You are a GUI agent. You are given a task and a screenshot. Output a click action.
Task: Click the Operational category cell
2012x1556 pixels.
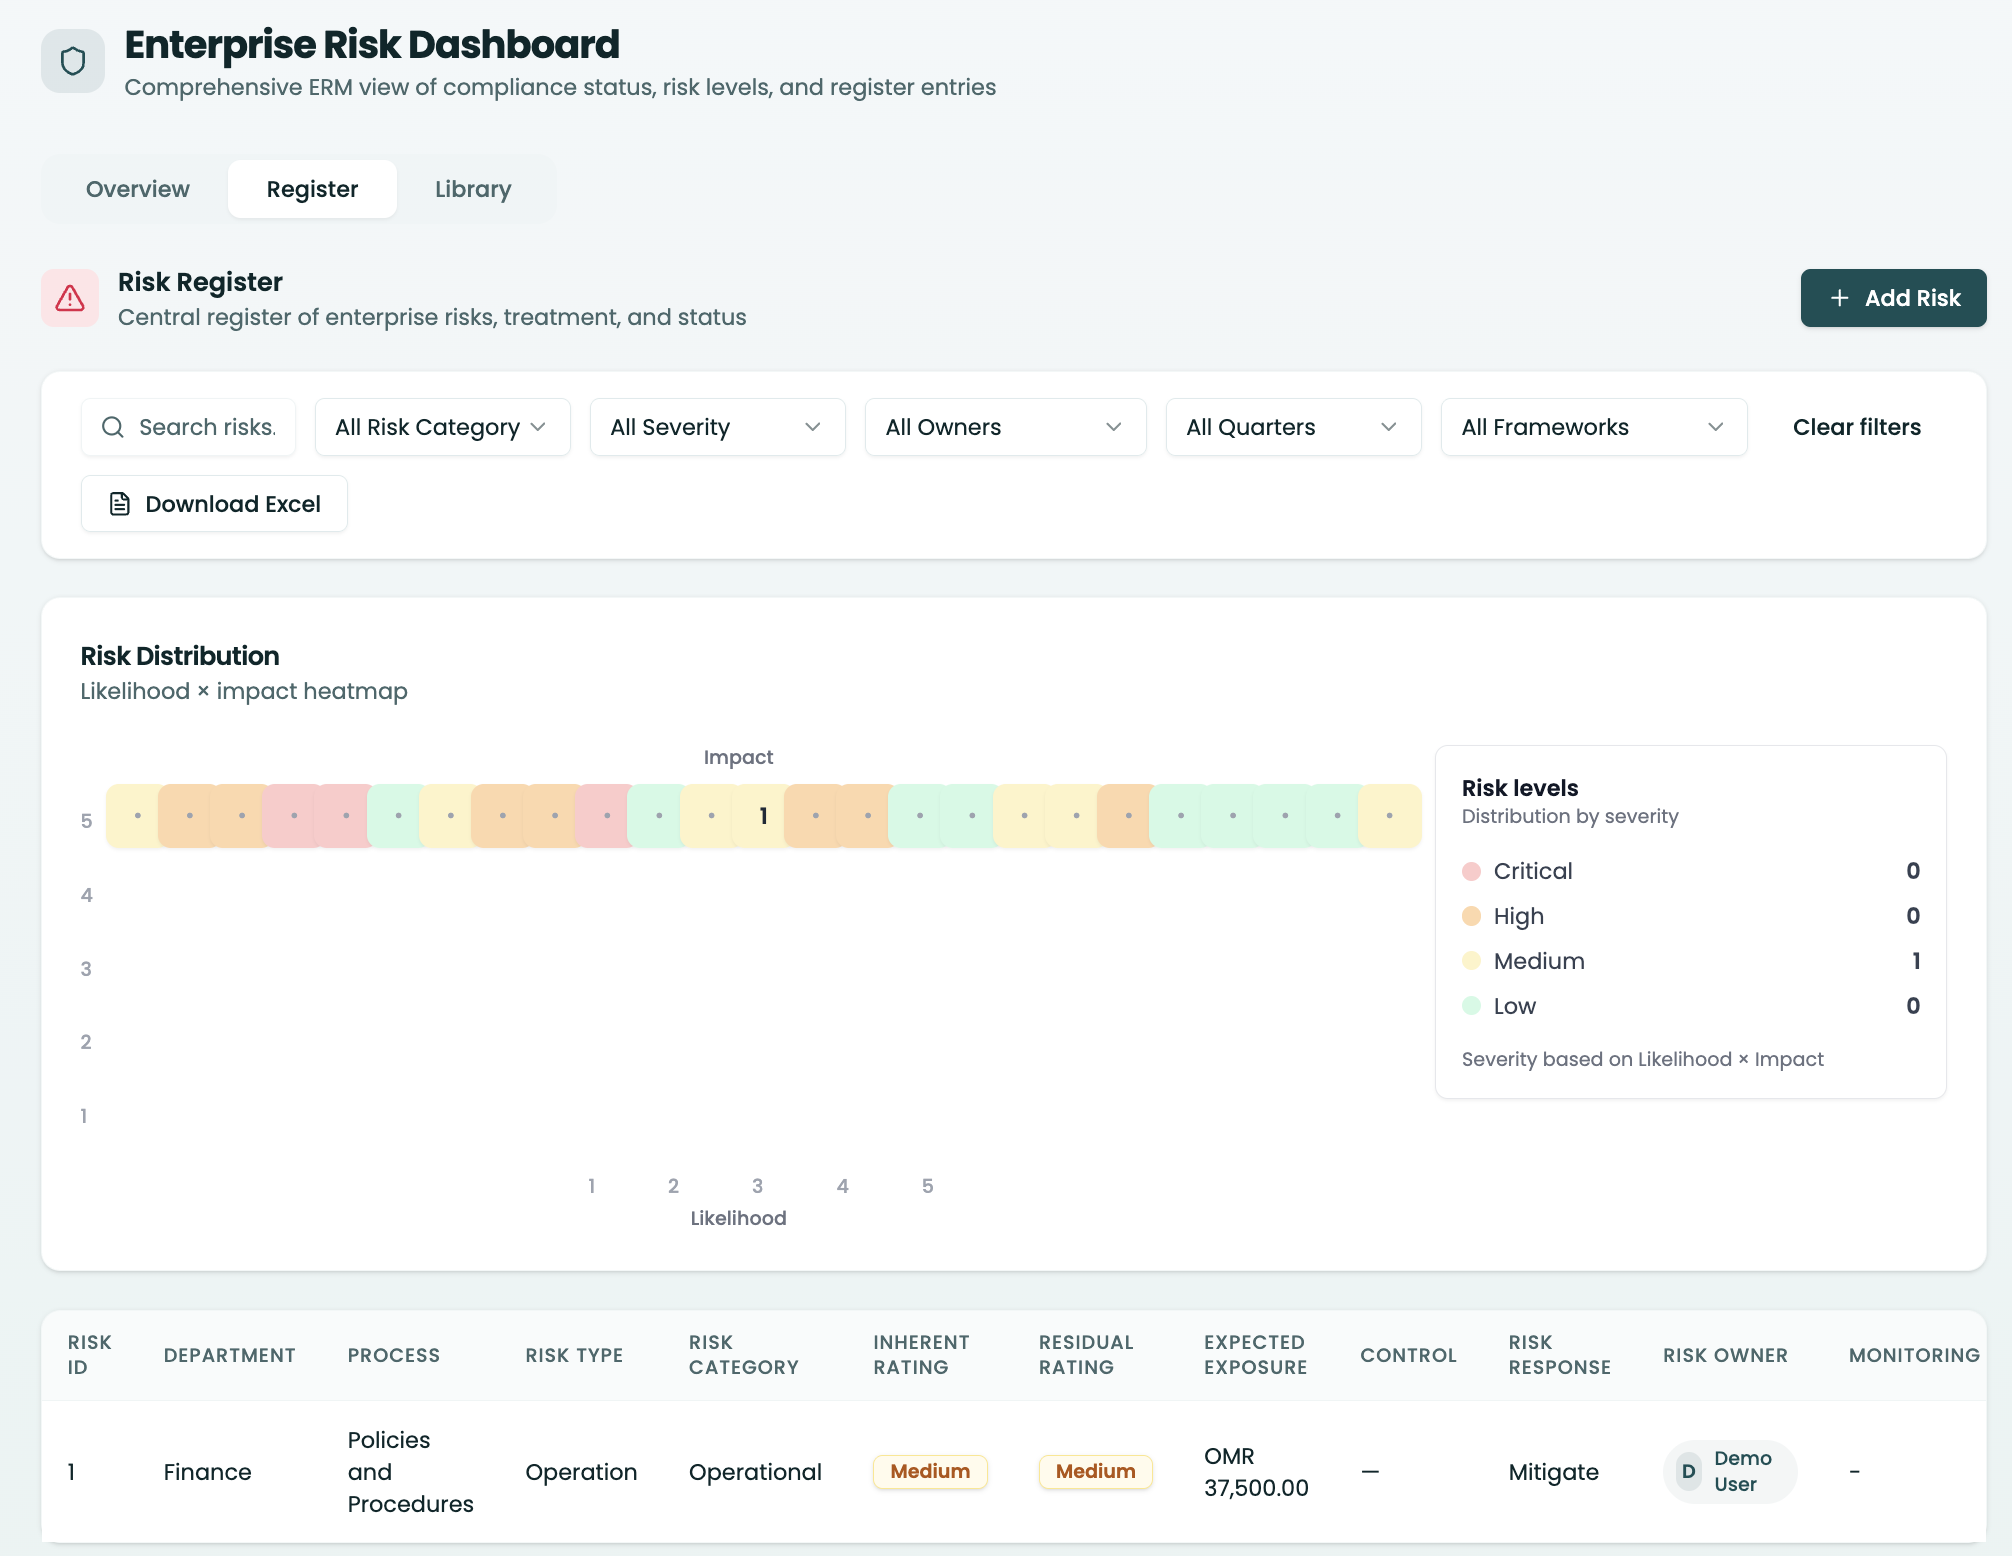click(755, 1472)
